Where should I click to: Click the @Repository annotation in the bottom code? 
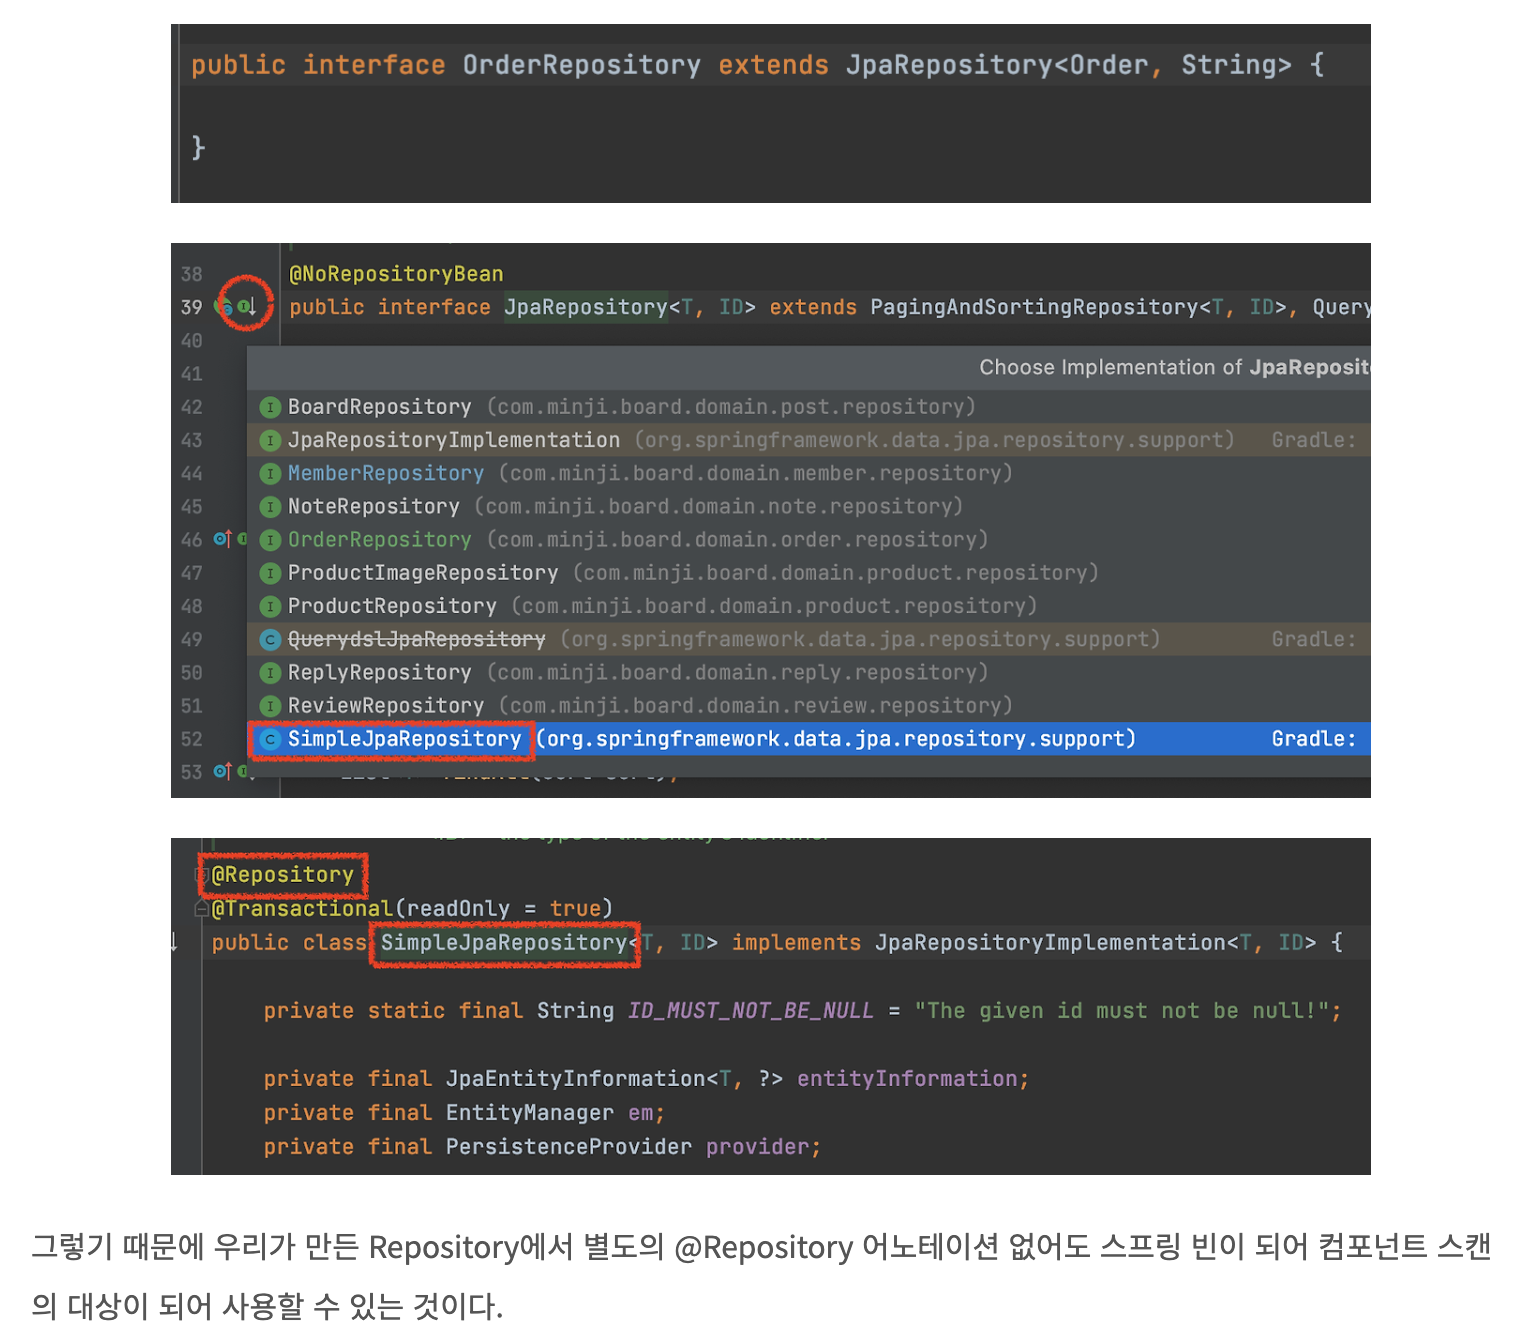(x=283, y=875)
